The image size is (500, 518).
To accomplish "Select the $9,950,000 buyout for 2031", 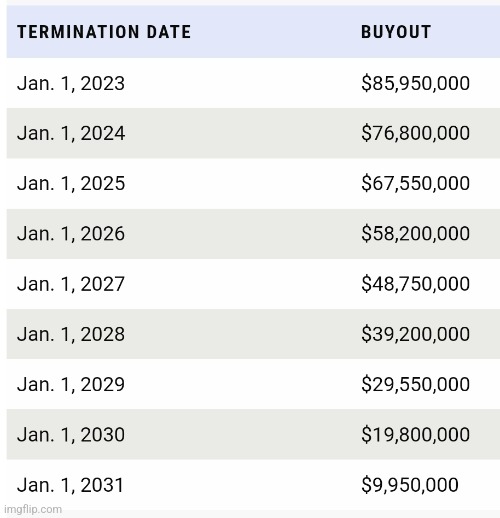I will tap(410, 485).
